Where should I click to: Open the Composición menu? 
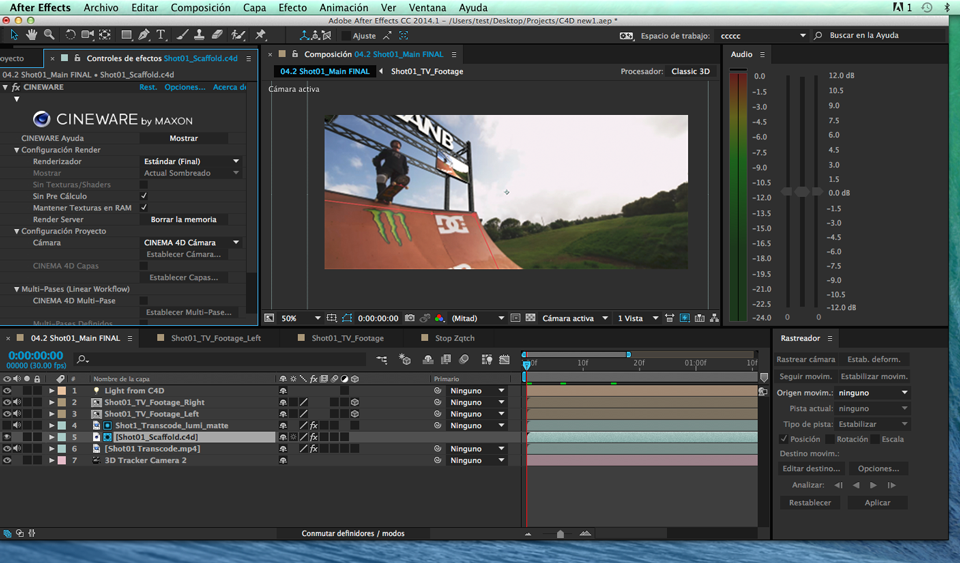(x=200, y=7)
